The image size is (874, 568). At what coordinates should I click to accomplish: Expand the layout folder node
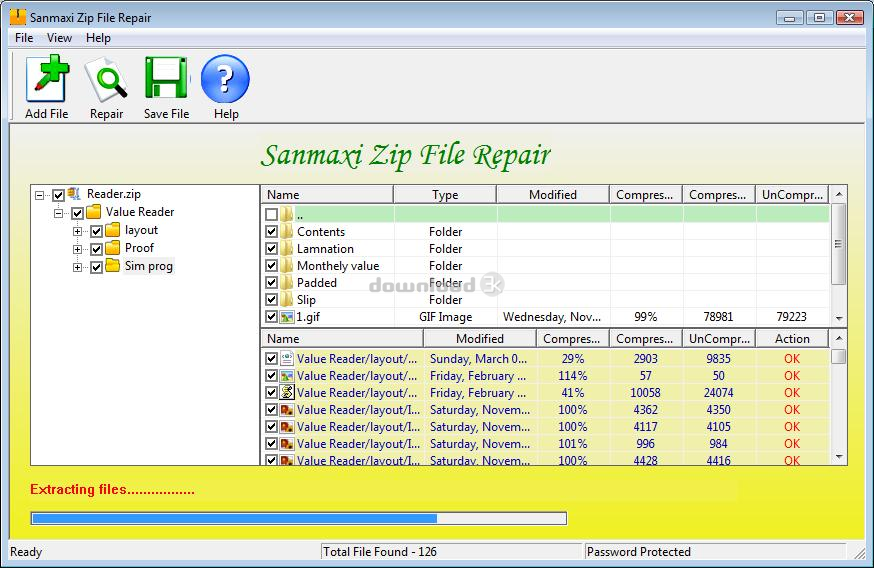[78, 231]
